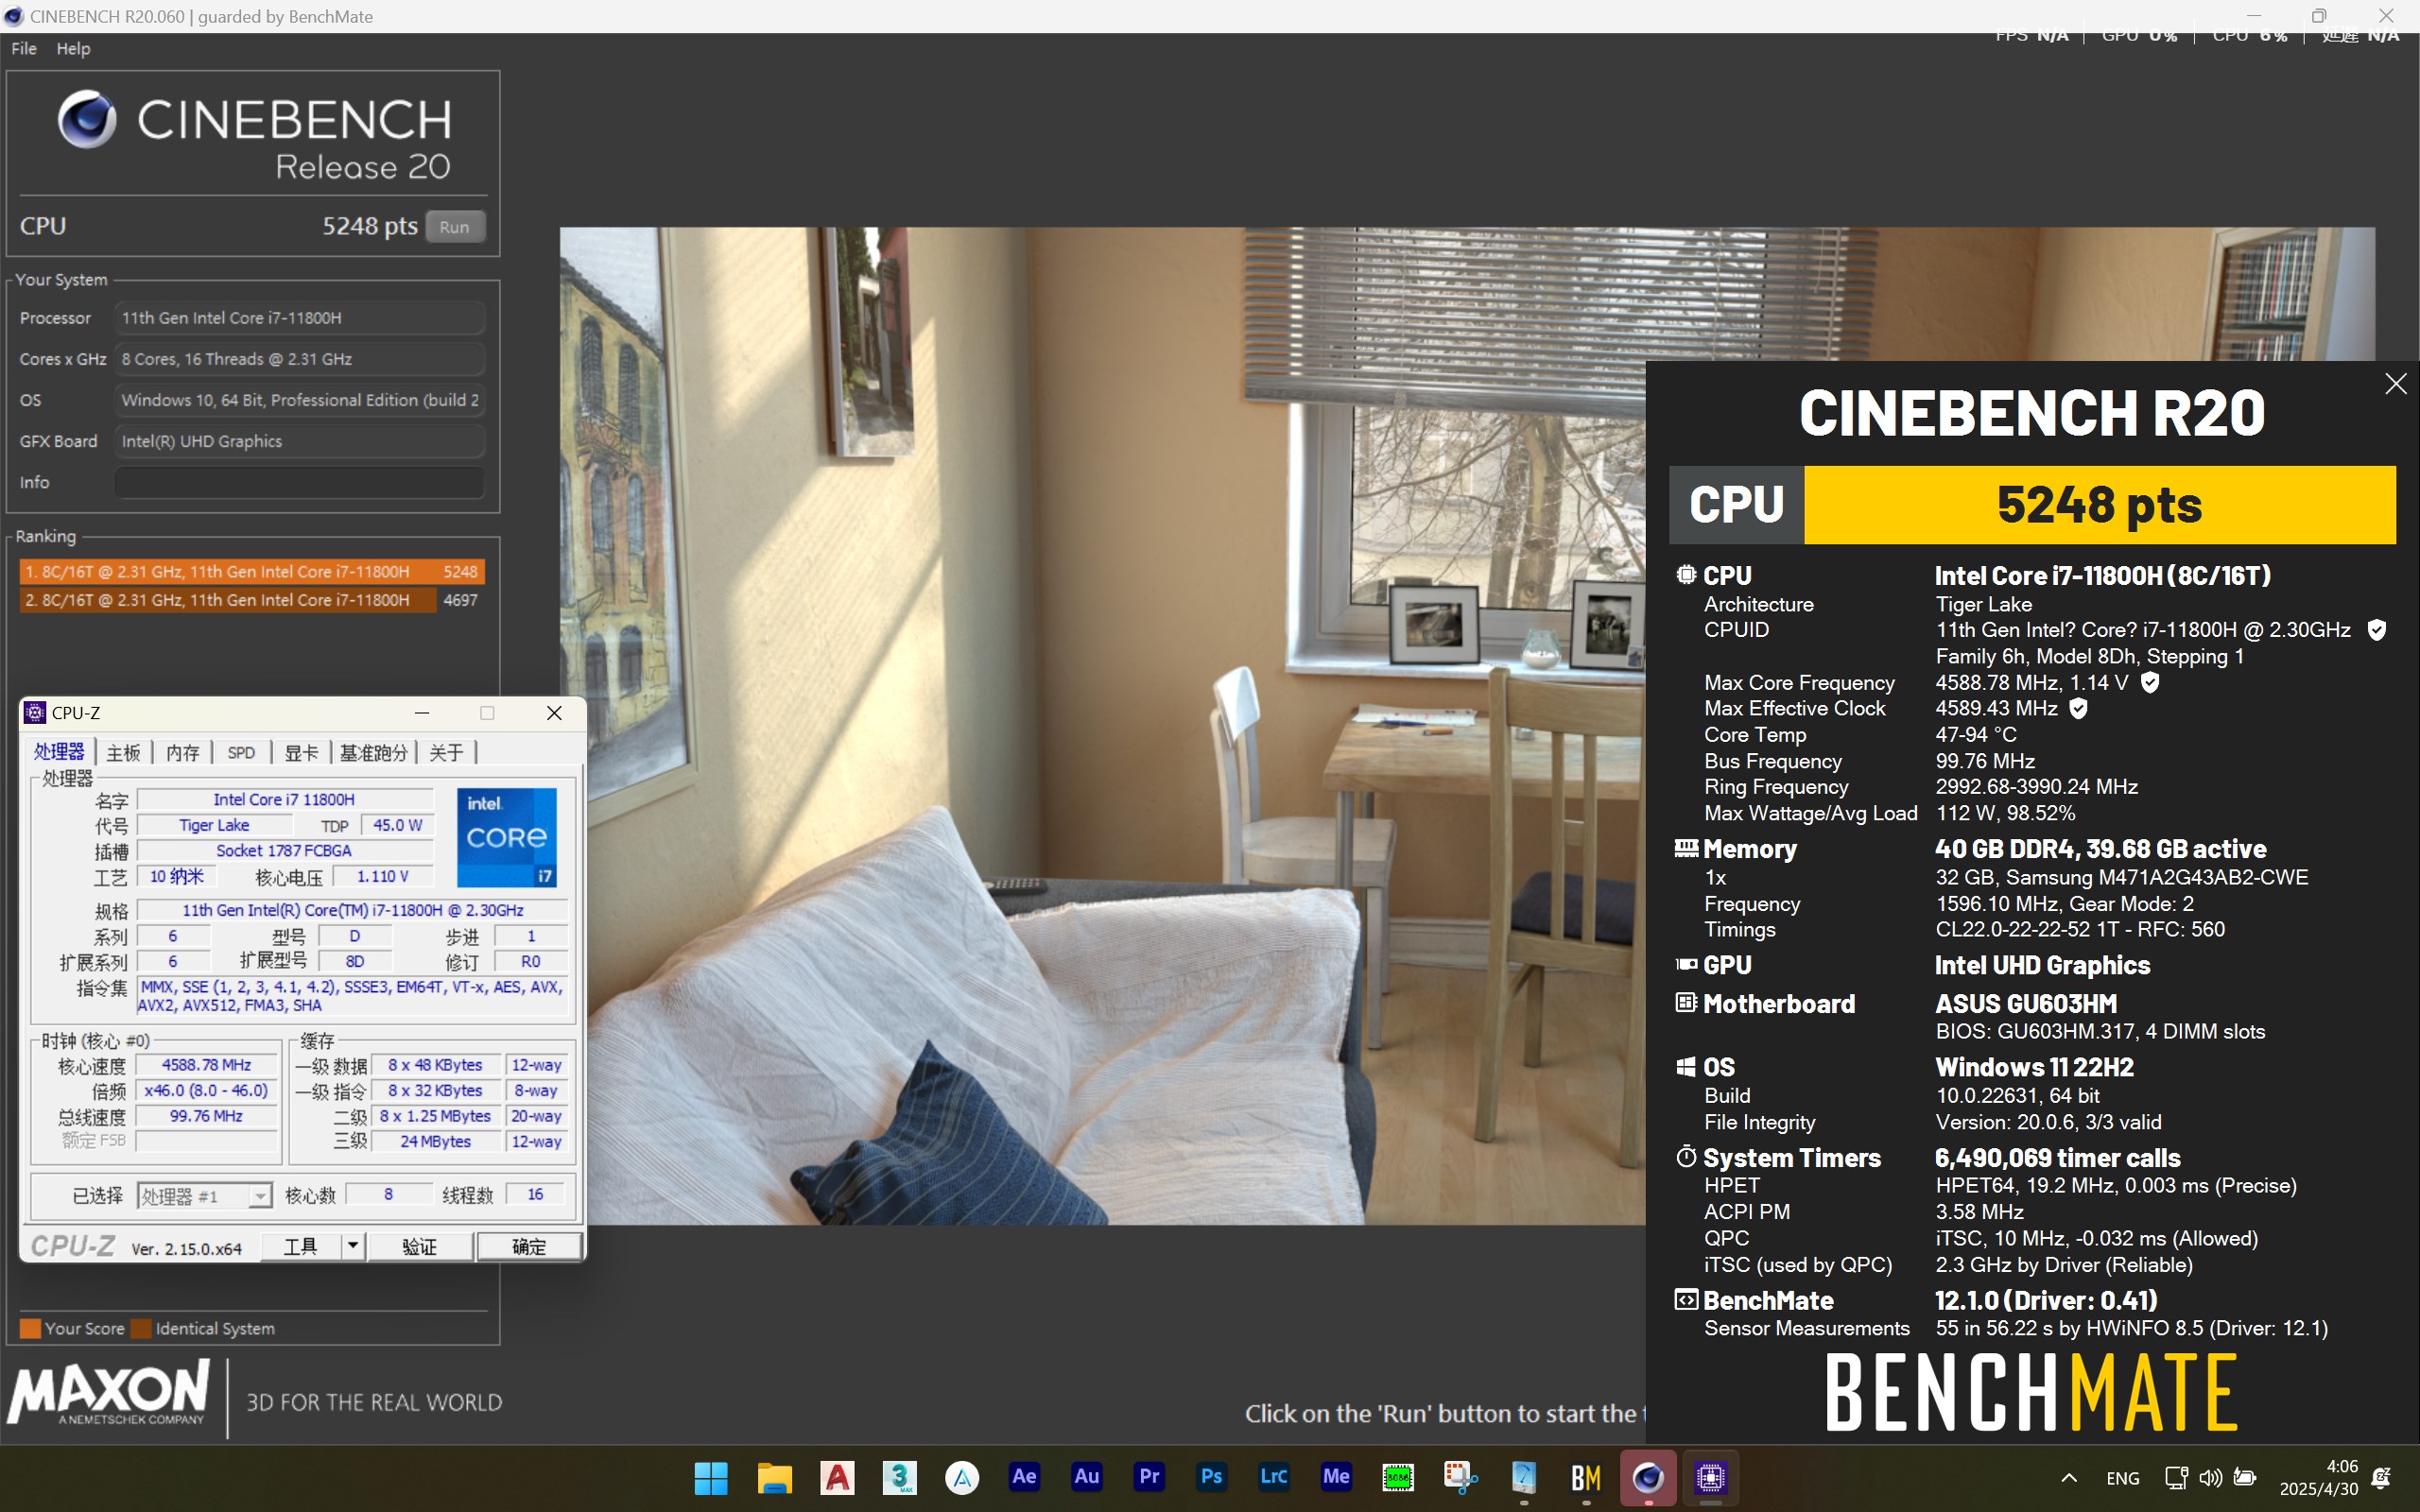Switch to CPU-Z via taskbar icon

click(x=1710, y=1477)
